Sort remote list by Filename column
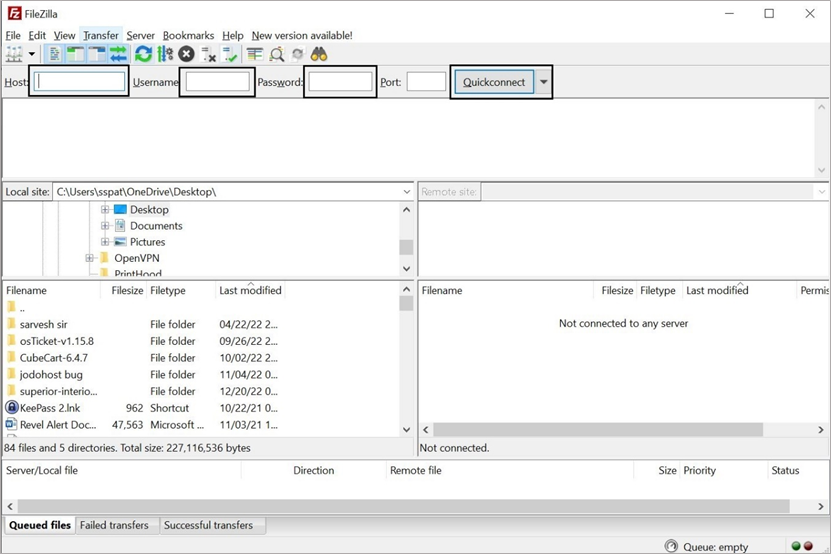The height and width of the screenshot is (554, 831). (507, 291)
